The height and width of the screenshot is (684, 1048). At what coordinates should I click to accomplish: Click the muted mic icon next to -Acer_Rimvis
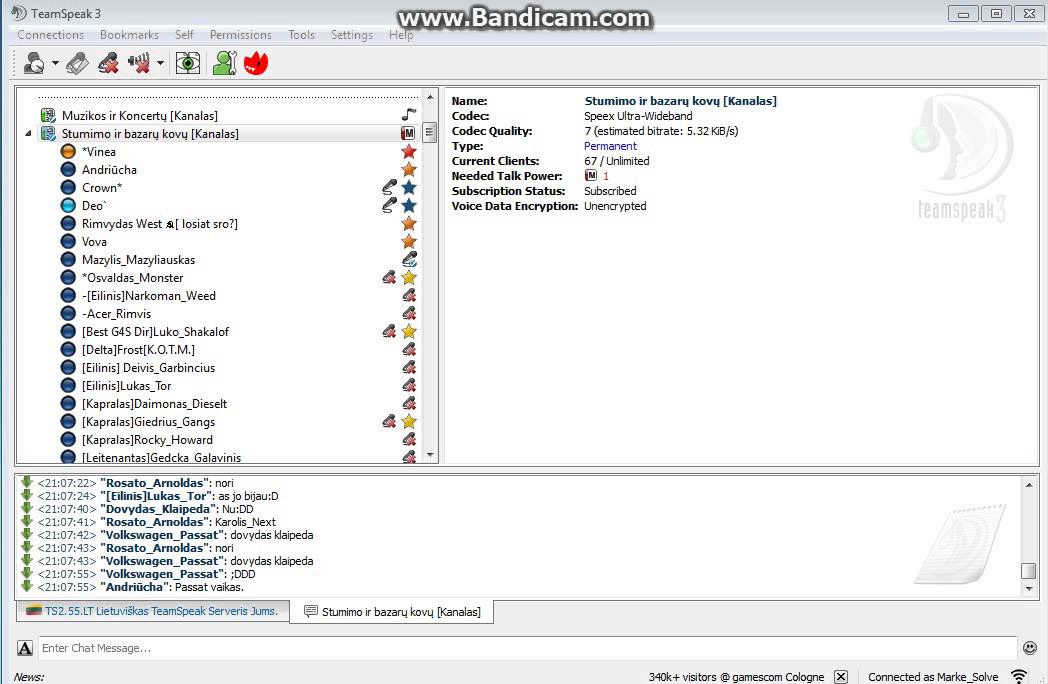pyautogui.click(x=409, y=314)
